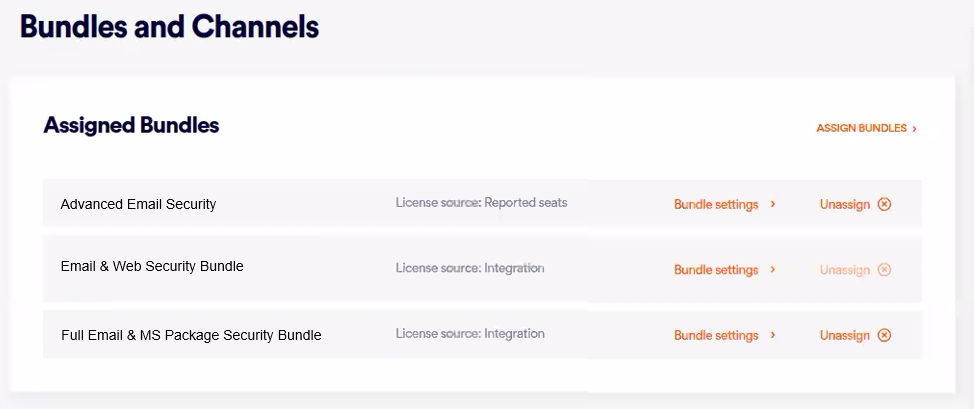Screen dimensions: 974x409
Task: Click the Unassign X icon for Full Email & MS Package
Action: point(884,336)
